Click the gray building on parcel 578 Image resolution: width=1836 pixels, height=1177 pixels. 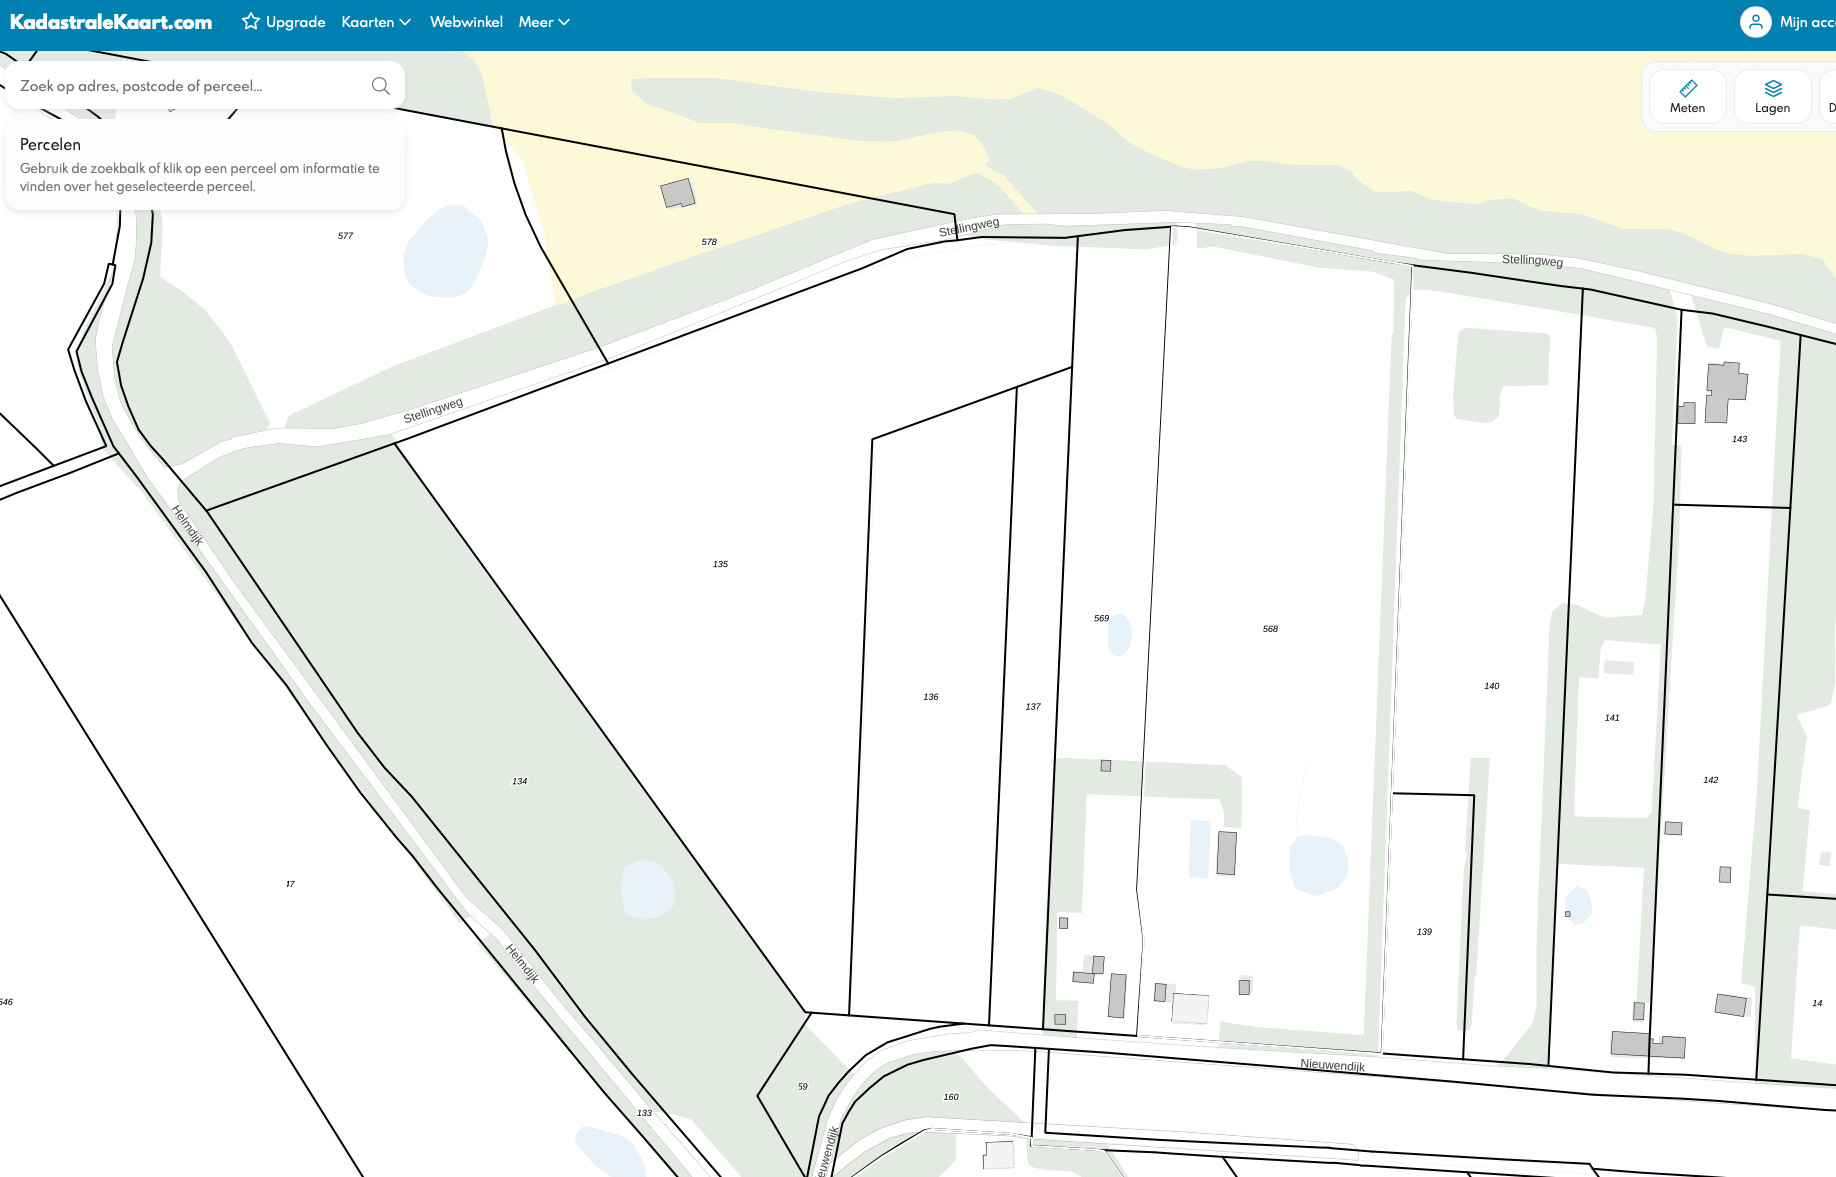click(x=677, y=193)
